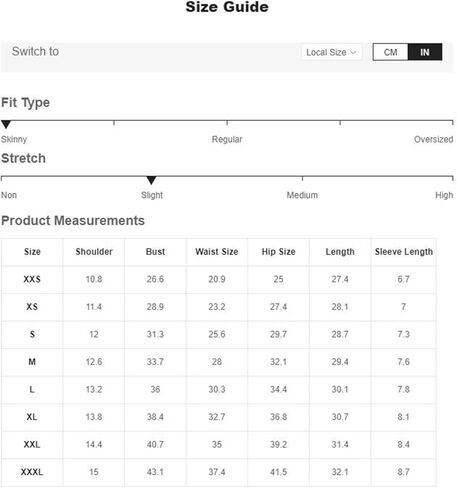Click the High stretch label

coord(444,195)
